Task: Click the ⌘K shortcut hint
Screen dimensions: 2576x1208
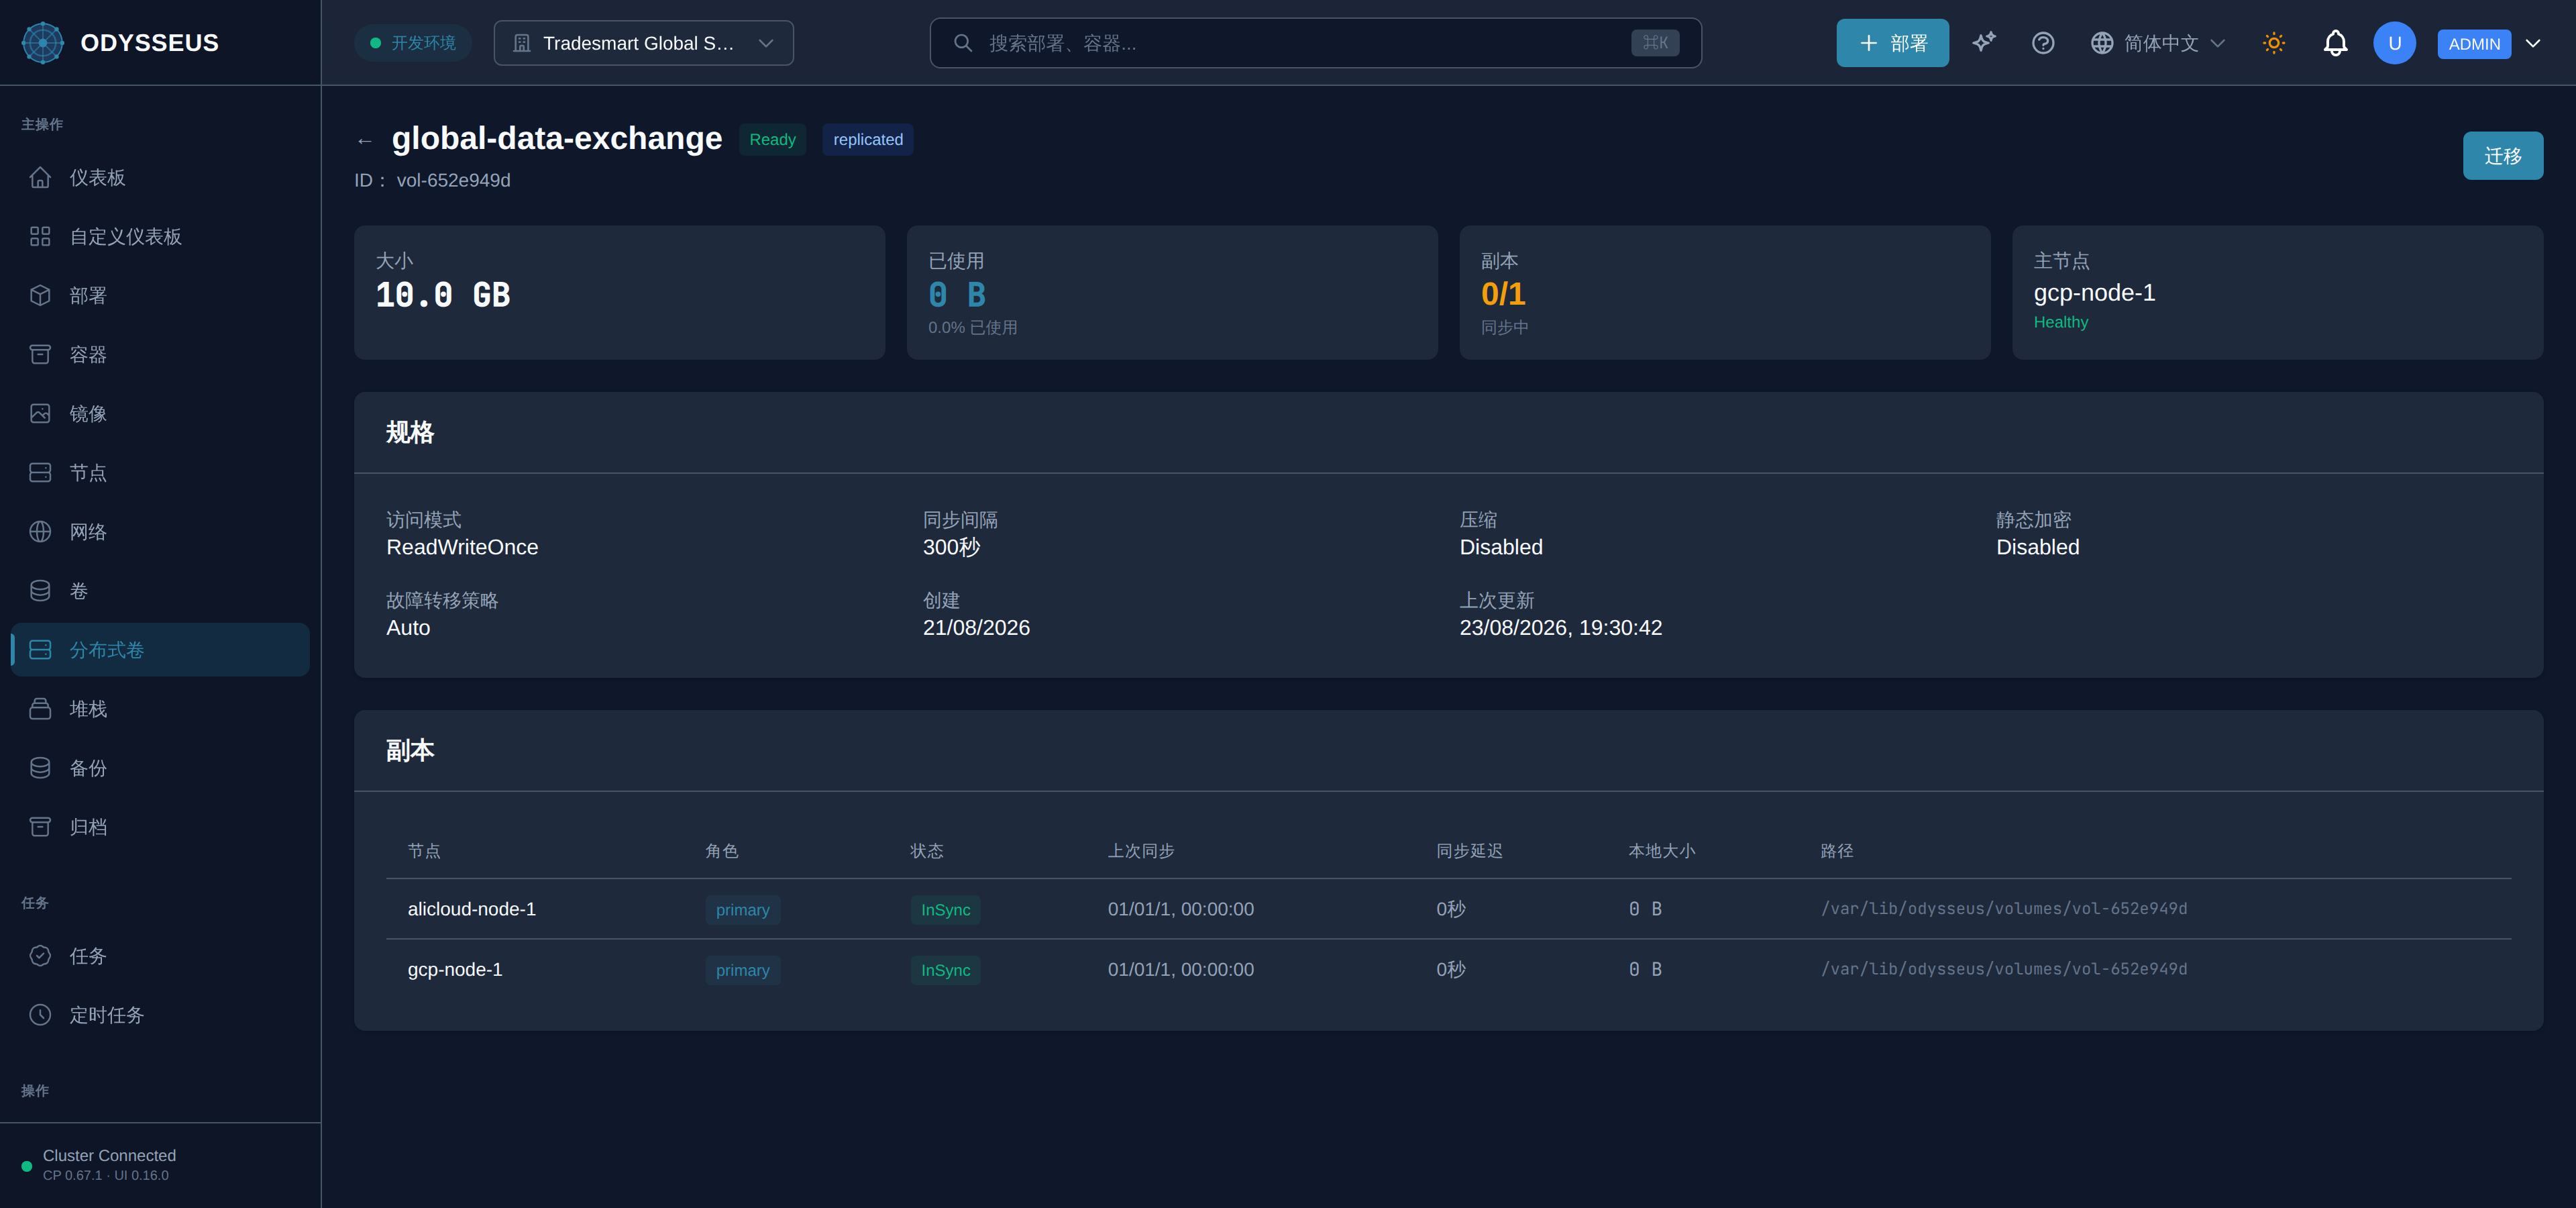Action: point(1655,43)
